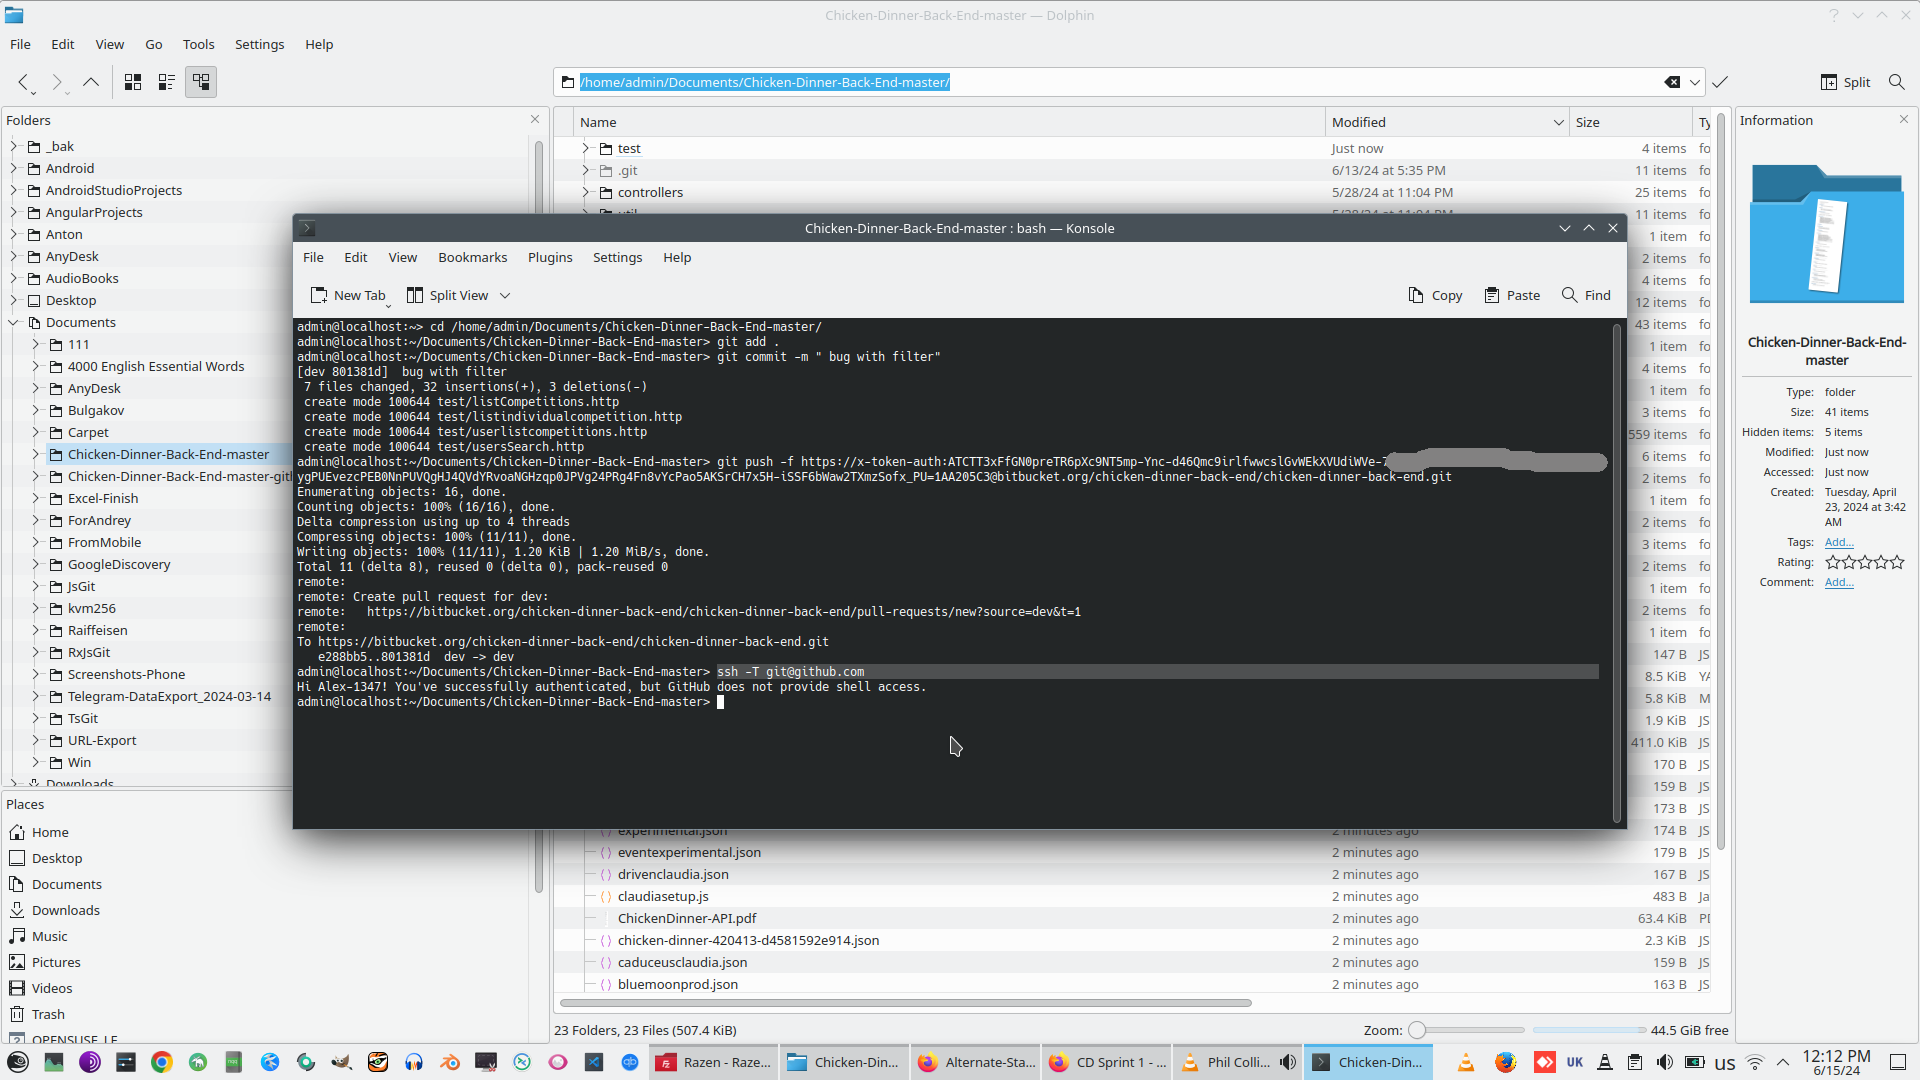Toggle Konsole's Split View button
The height and width of the screenshot is (1080, 1920).
(447, 295)
